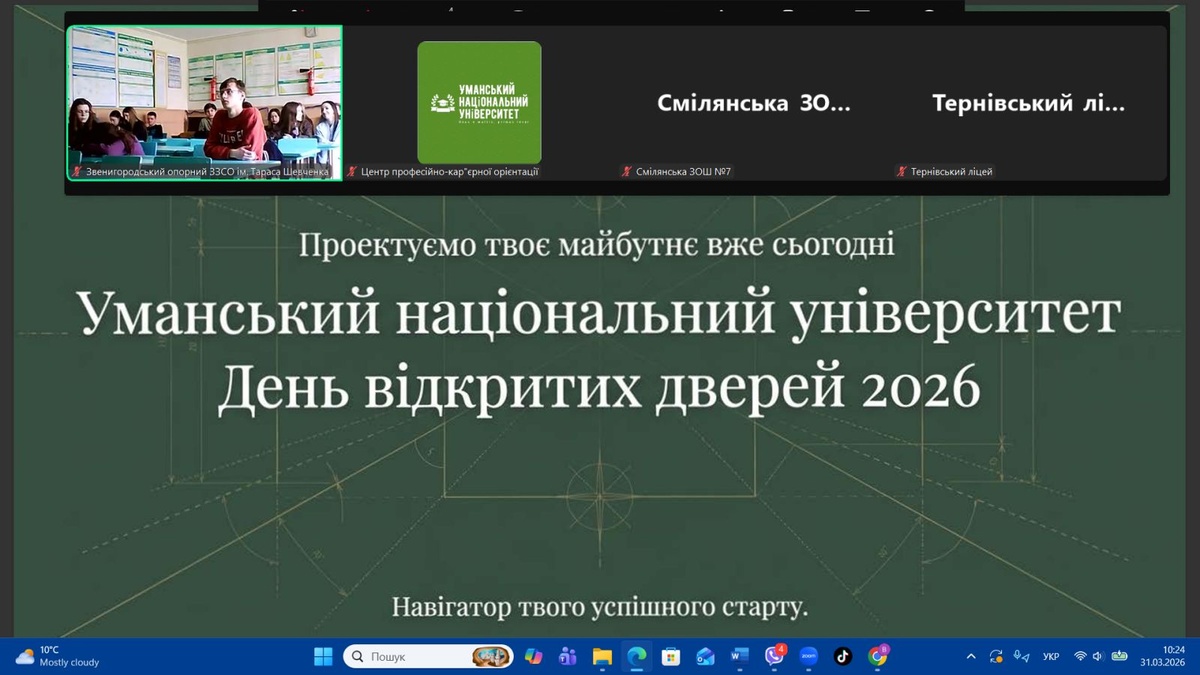Switch to Google Chrome in taskbar
This screenshot has height=675, width=1200.
[878, 656]
